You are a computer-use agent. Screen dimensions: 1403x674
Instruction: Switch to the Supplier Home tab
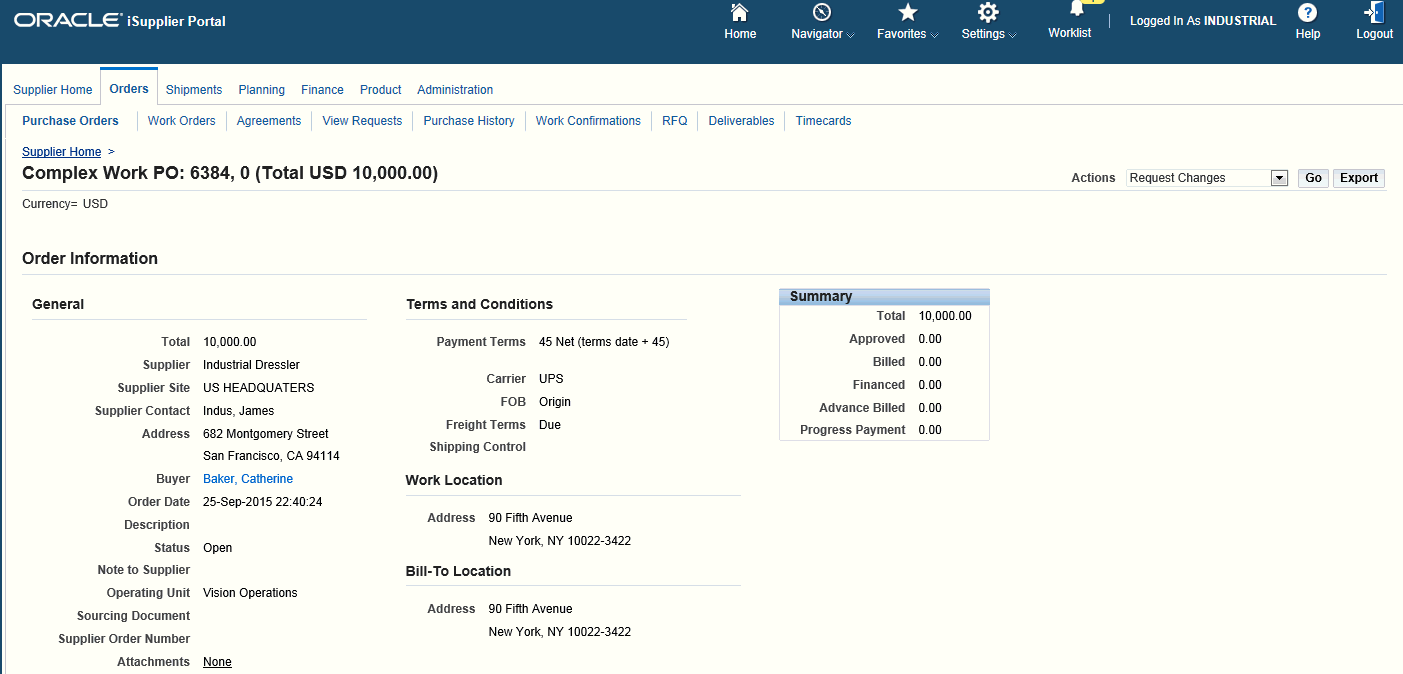pyautogui.click(x=53, y=90)
